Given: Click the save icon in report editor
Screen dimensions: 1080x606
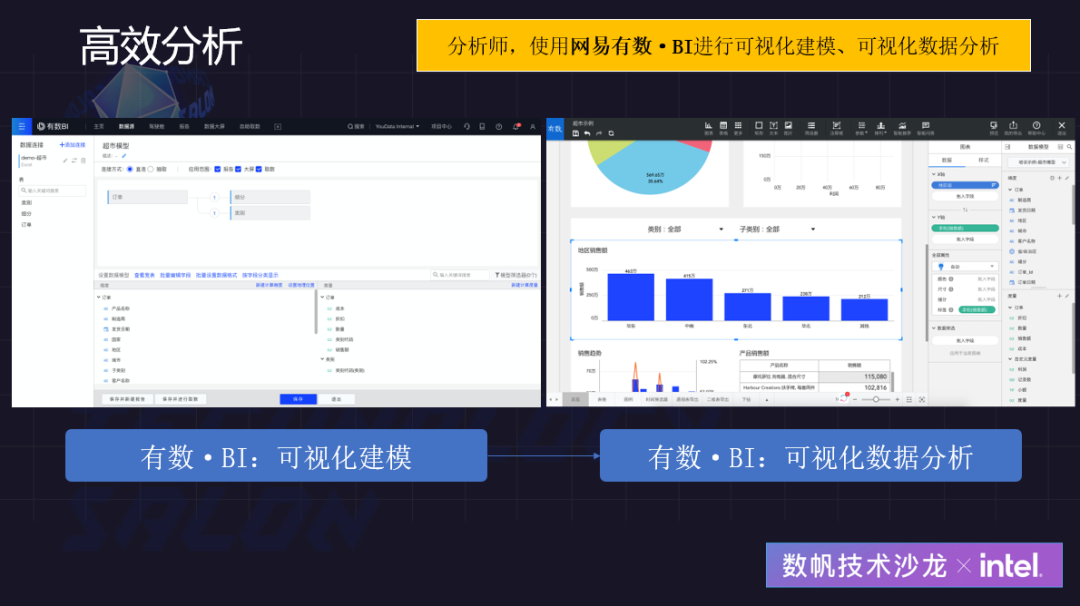Looking at the screenshot, I should tap(575, 134).
